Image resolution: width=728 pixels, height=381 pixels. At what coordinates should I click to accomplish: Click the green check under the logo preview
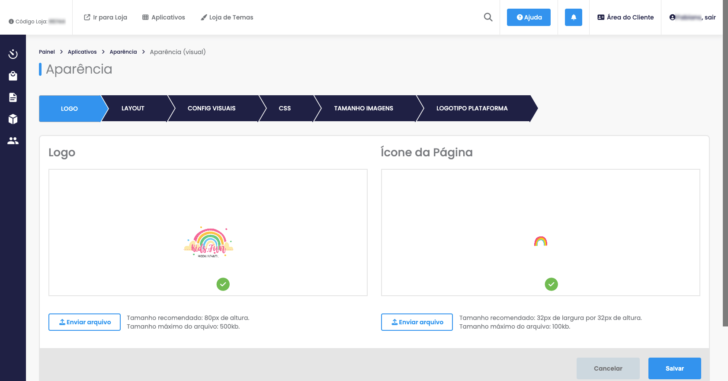pyautogui.click(x=223, y=284)
